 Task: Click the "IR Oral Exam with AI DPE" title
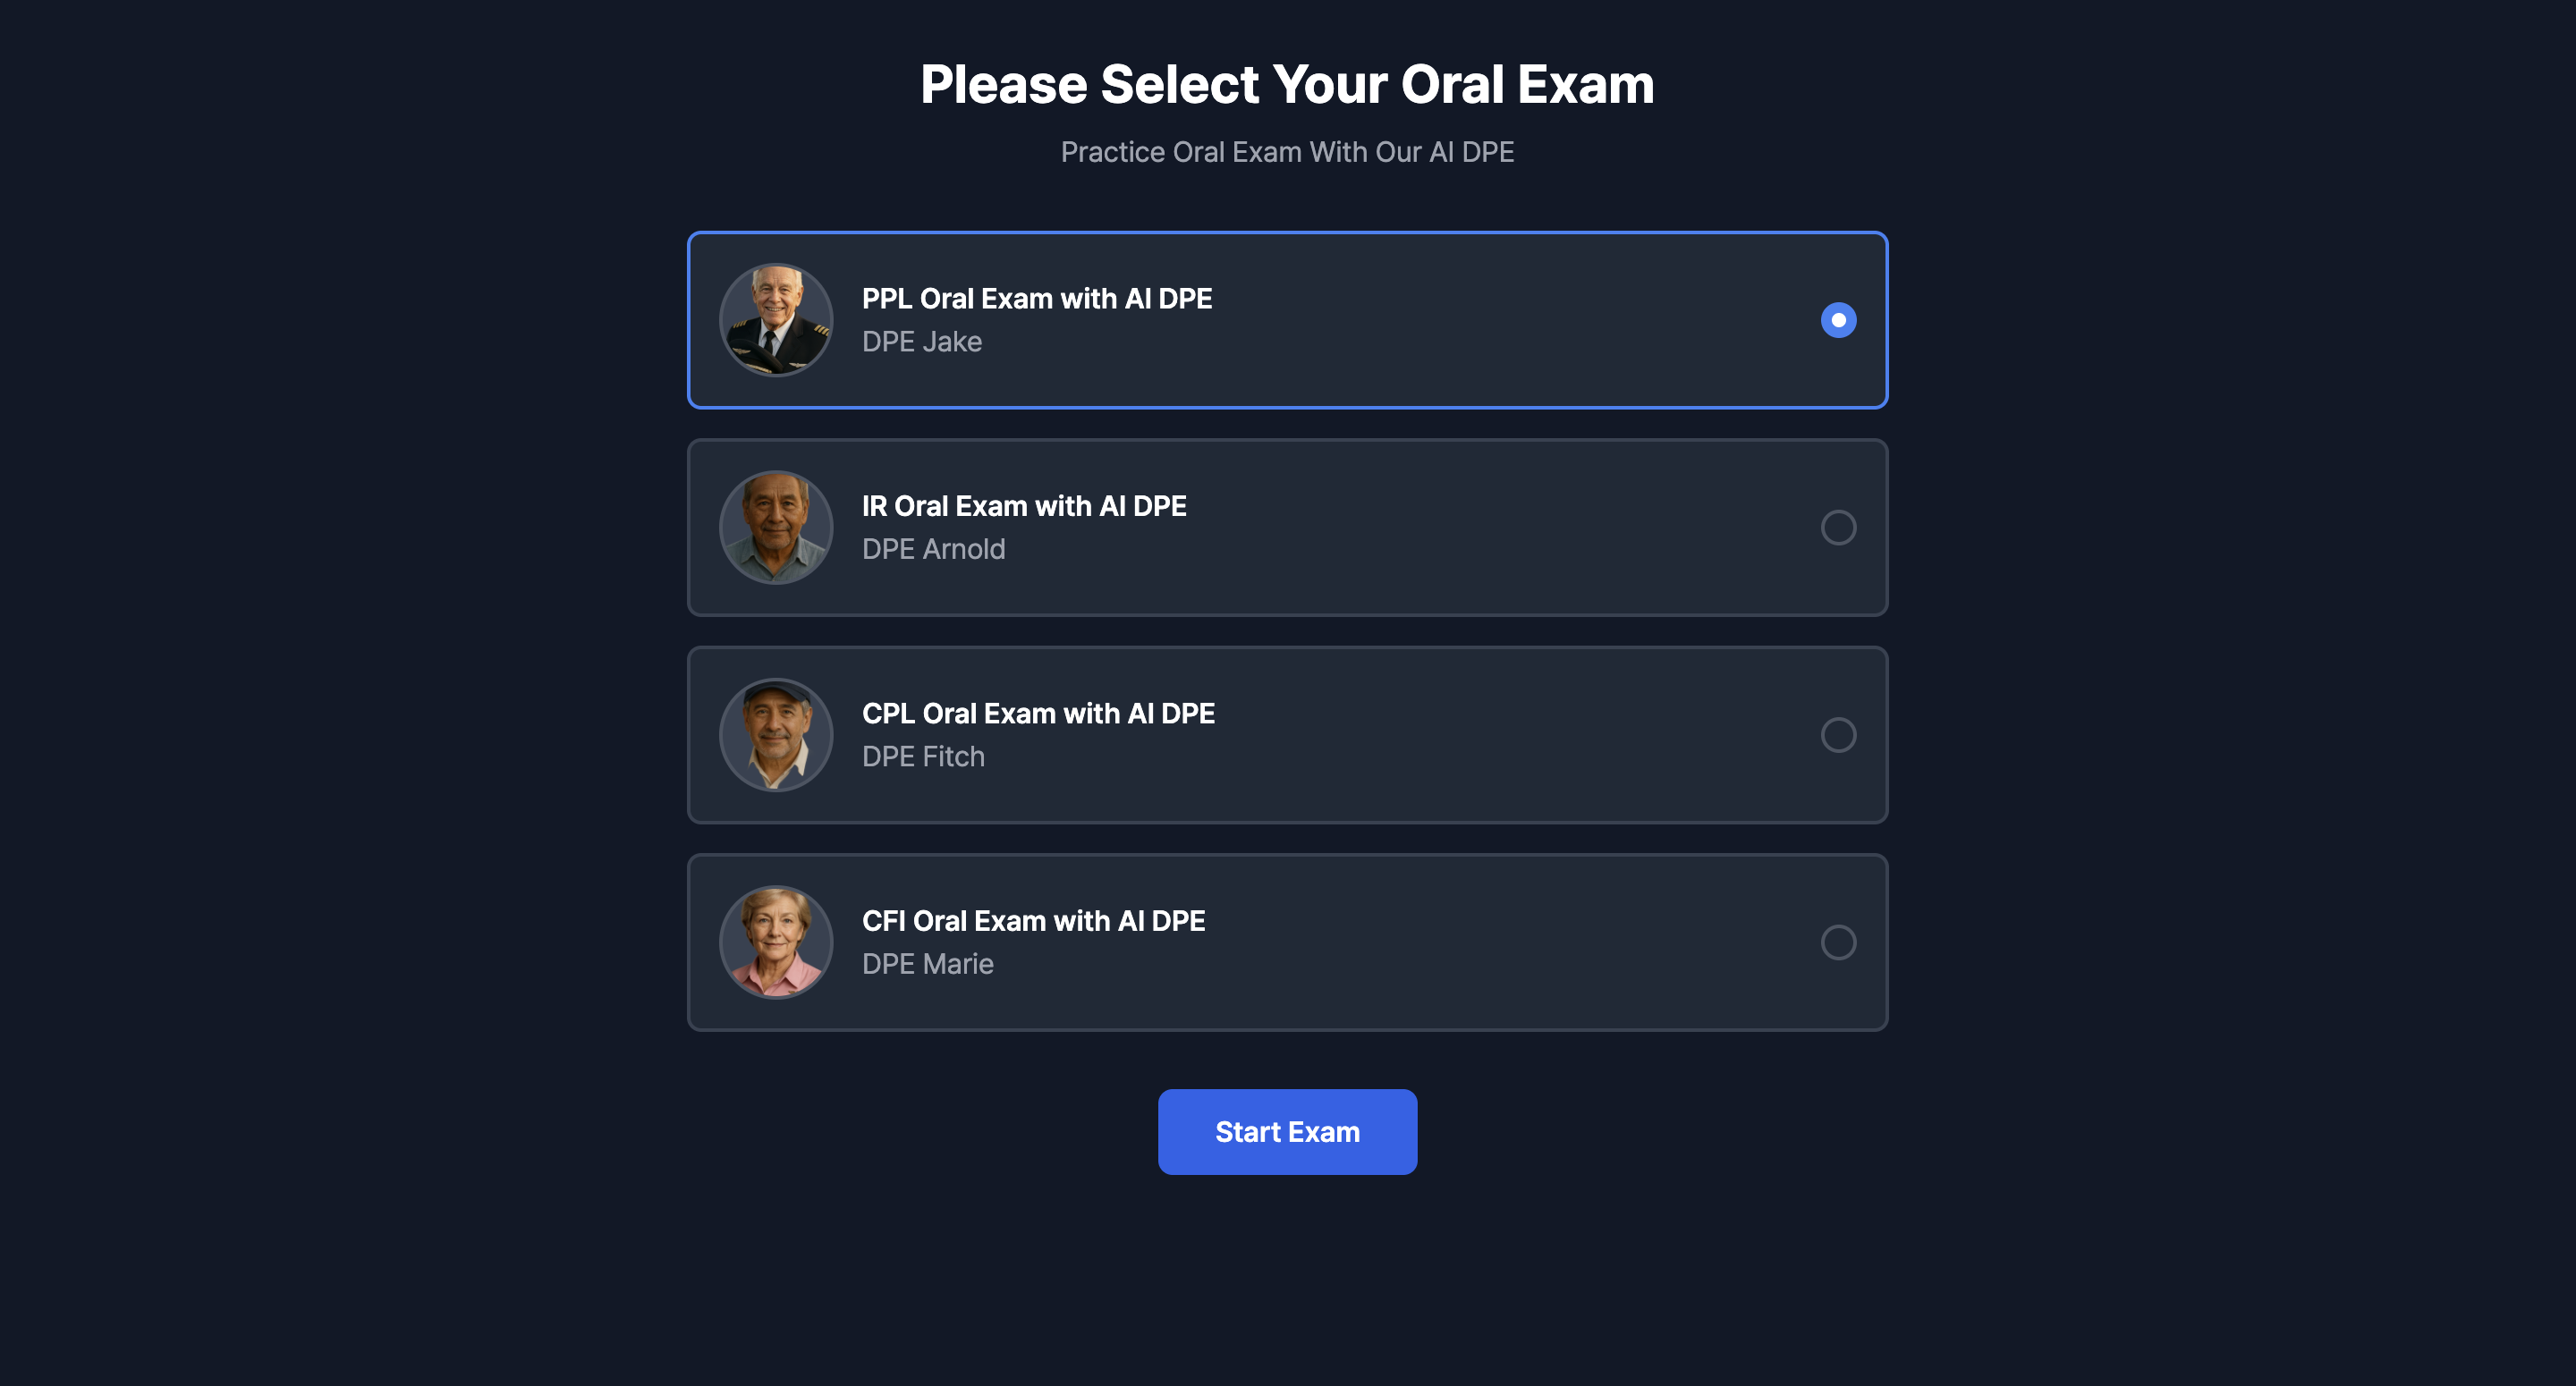pos(1024,506)
